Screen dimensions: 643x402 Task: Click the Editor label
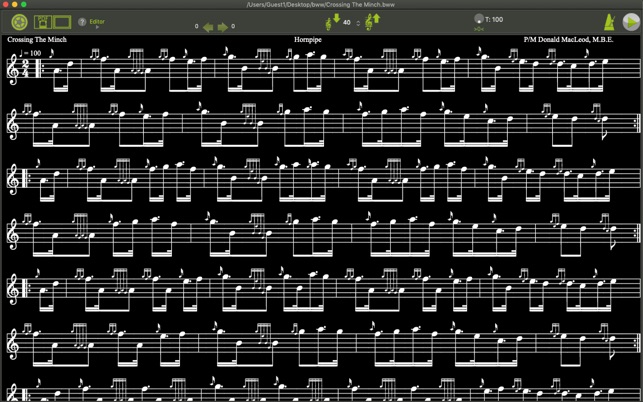click(97, 21)
